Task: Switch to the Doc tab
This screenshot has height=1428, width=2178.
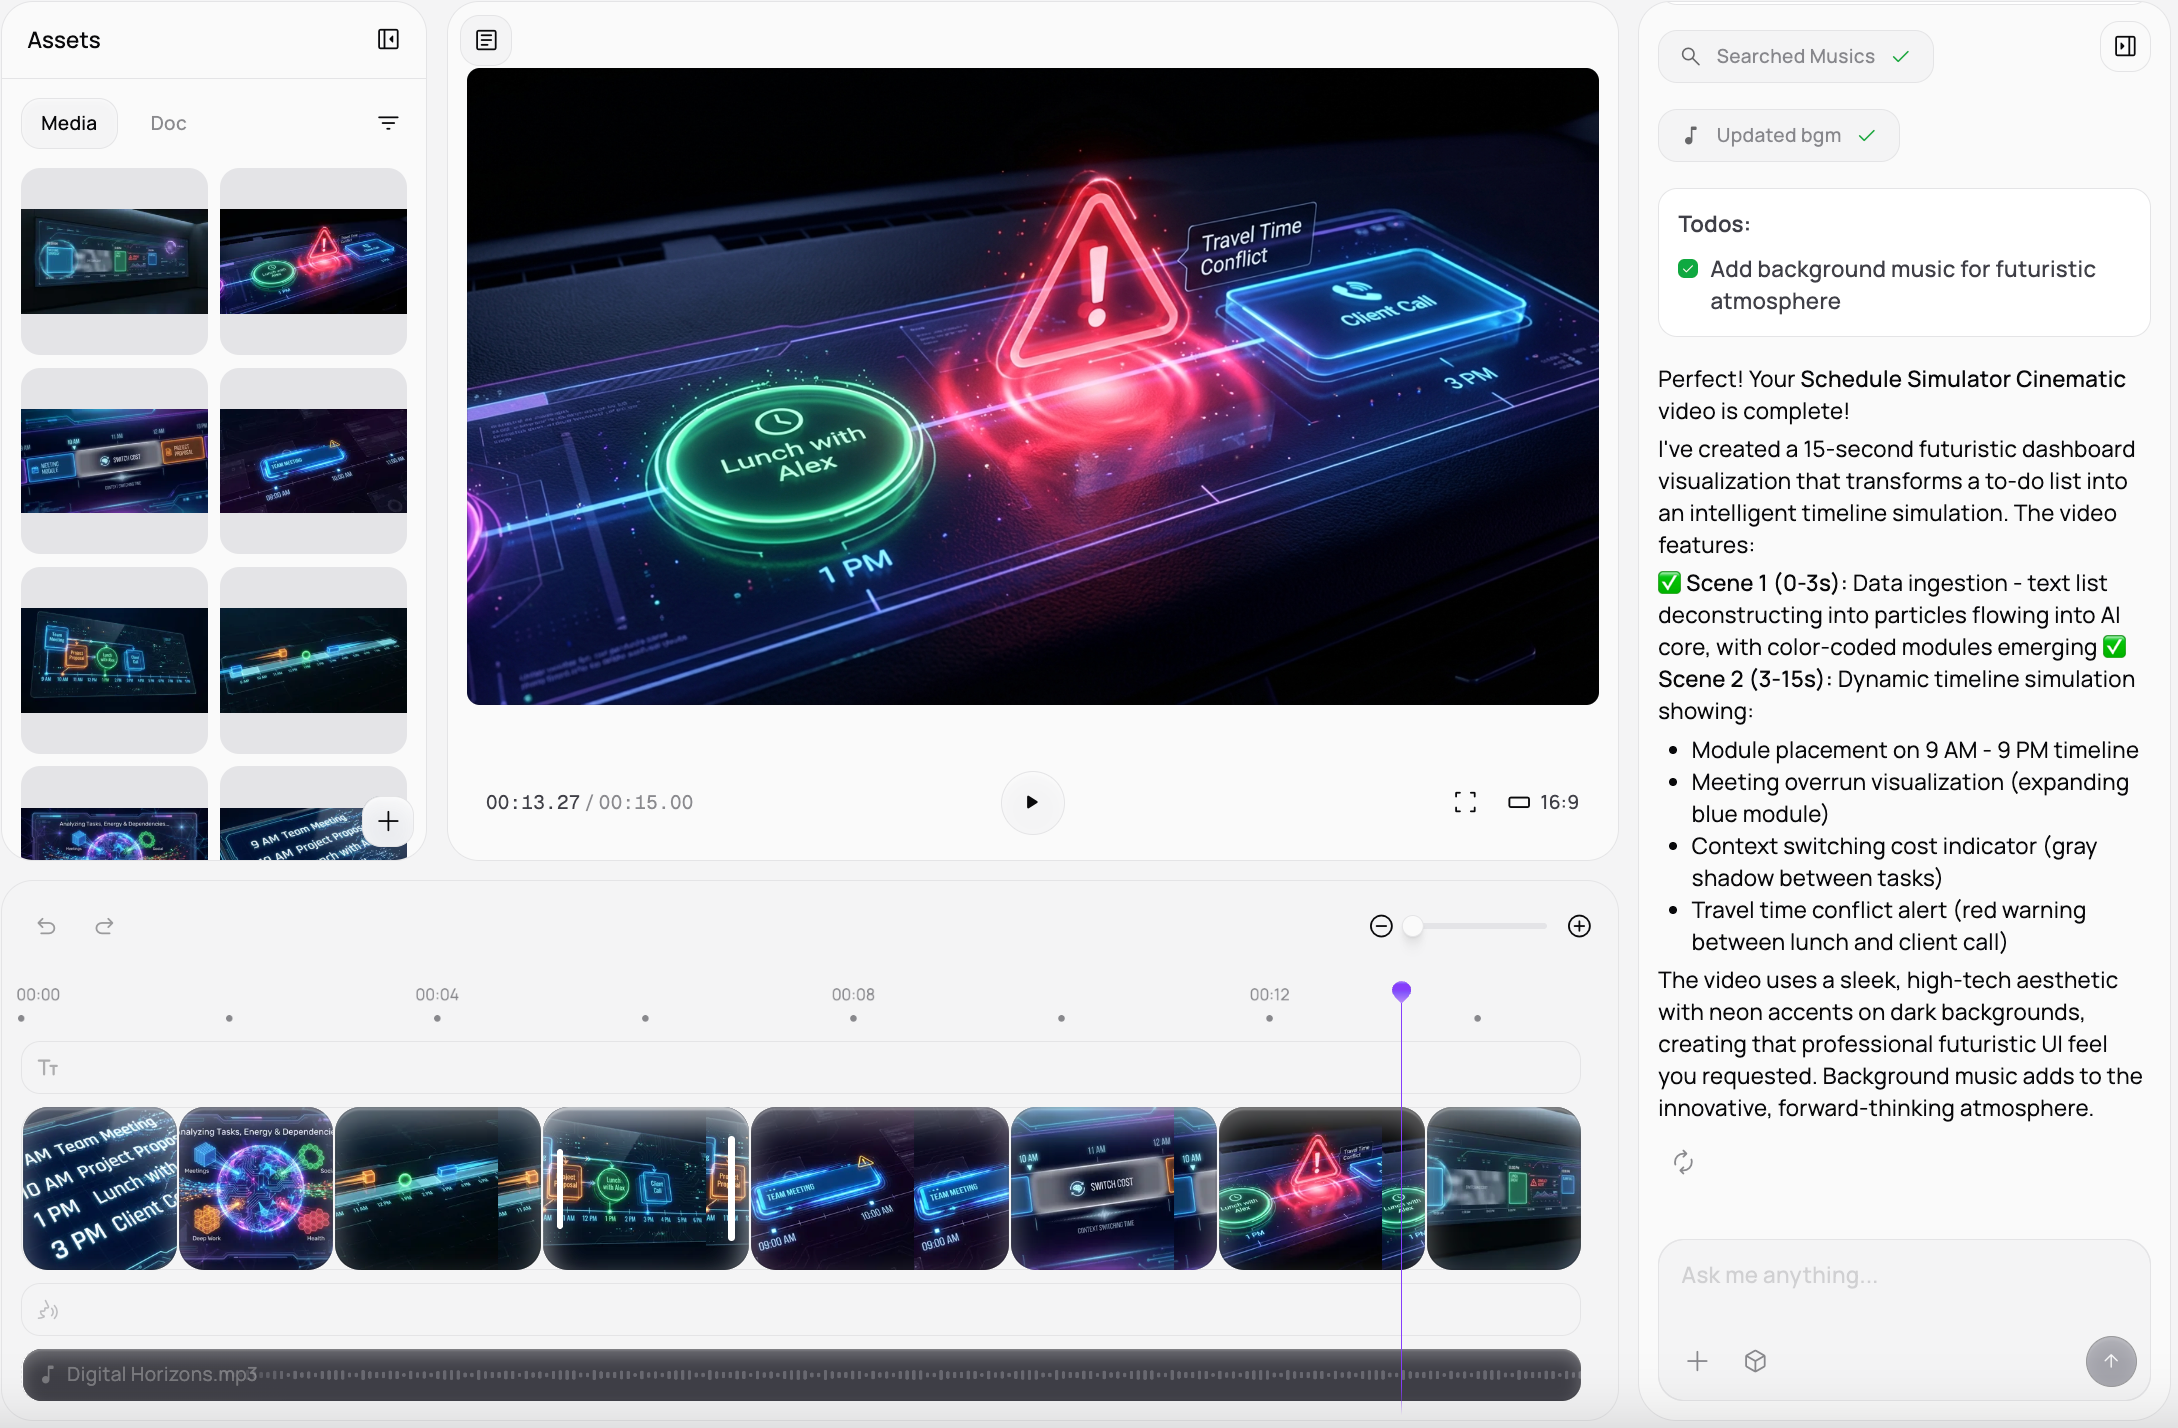Action: click(168, 123)
